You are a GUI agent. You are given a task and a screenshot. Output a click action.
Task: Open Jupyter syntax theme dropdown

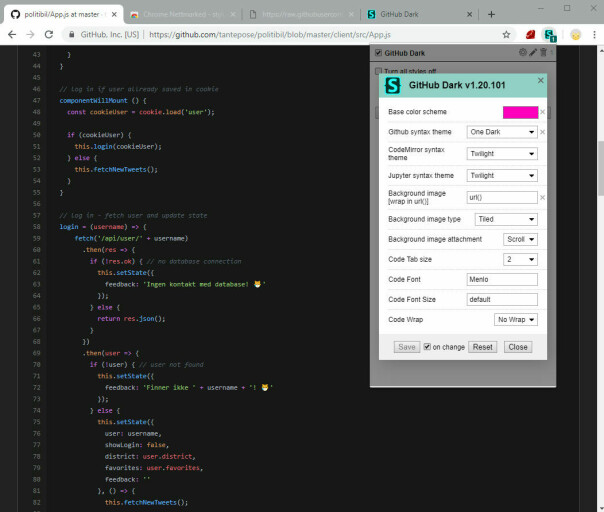[502, 176]
